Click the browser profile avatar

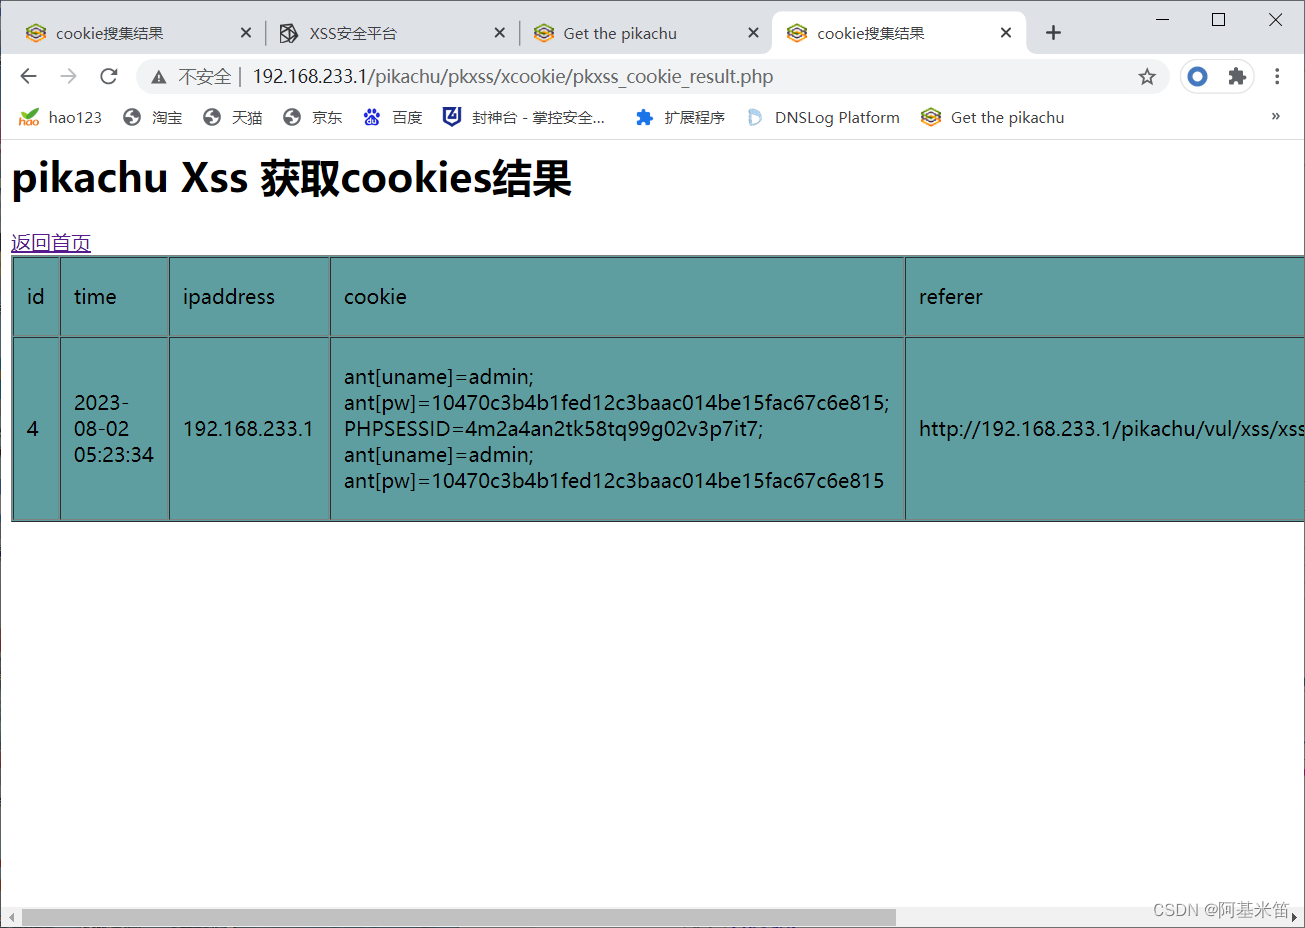1196,76
